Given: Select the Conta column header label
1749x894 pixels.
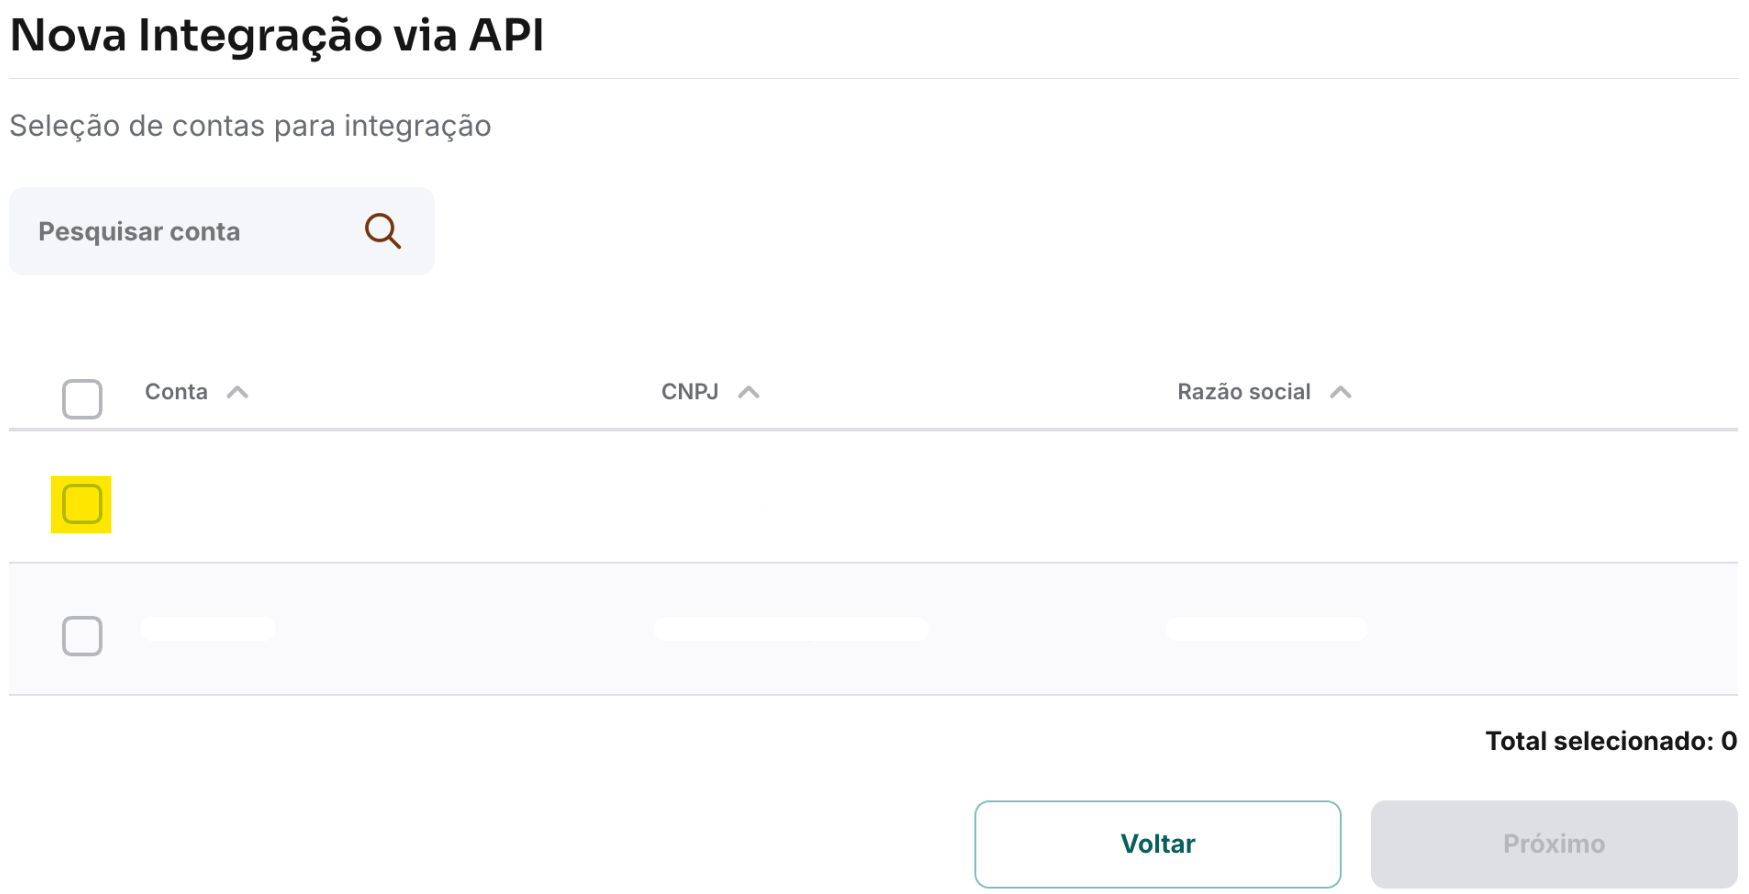Looking at the screenshot, I should pos(176,392).
